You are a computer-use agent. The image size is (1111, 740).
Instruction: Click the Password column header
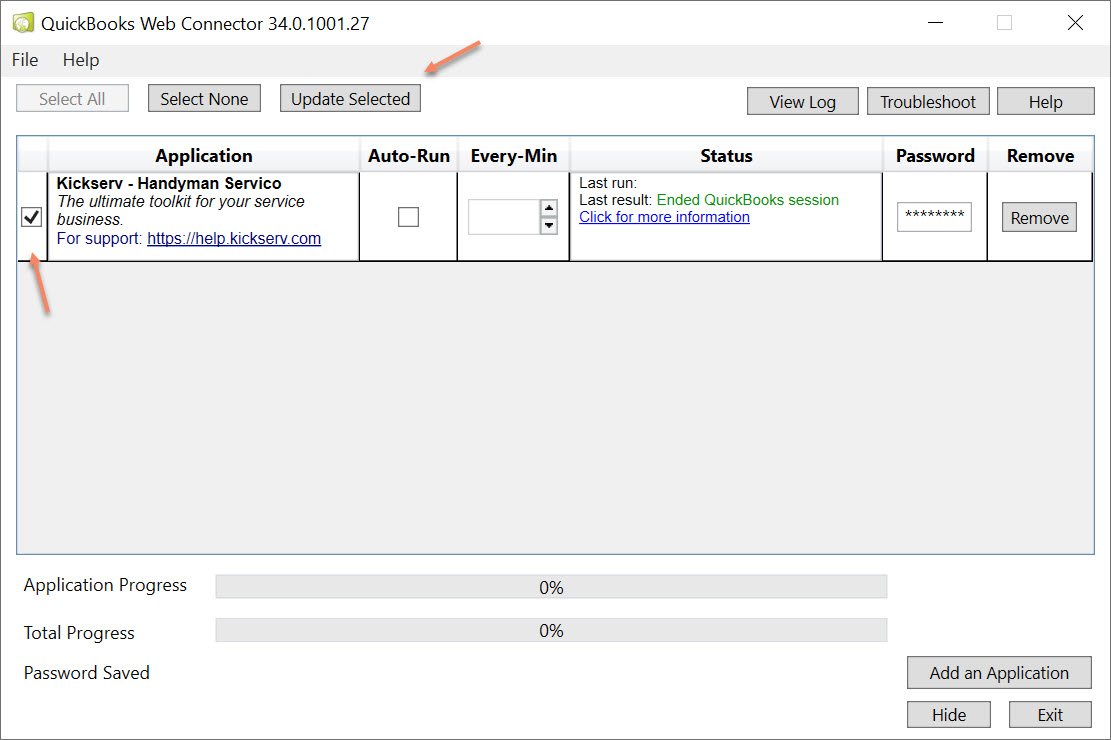pyautogui.click(x=935, y=155)
